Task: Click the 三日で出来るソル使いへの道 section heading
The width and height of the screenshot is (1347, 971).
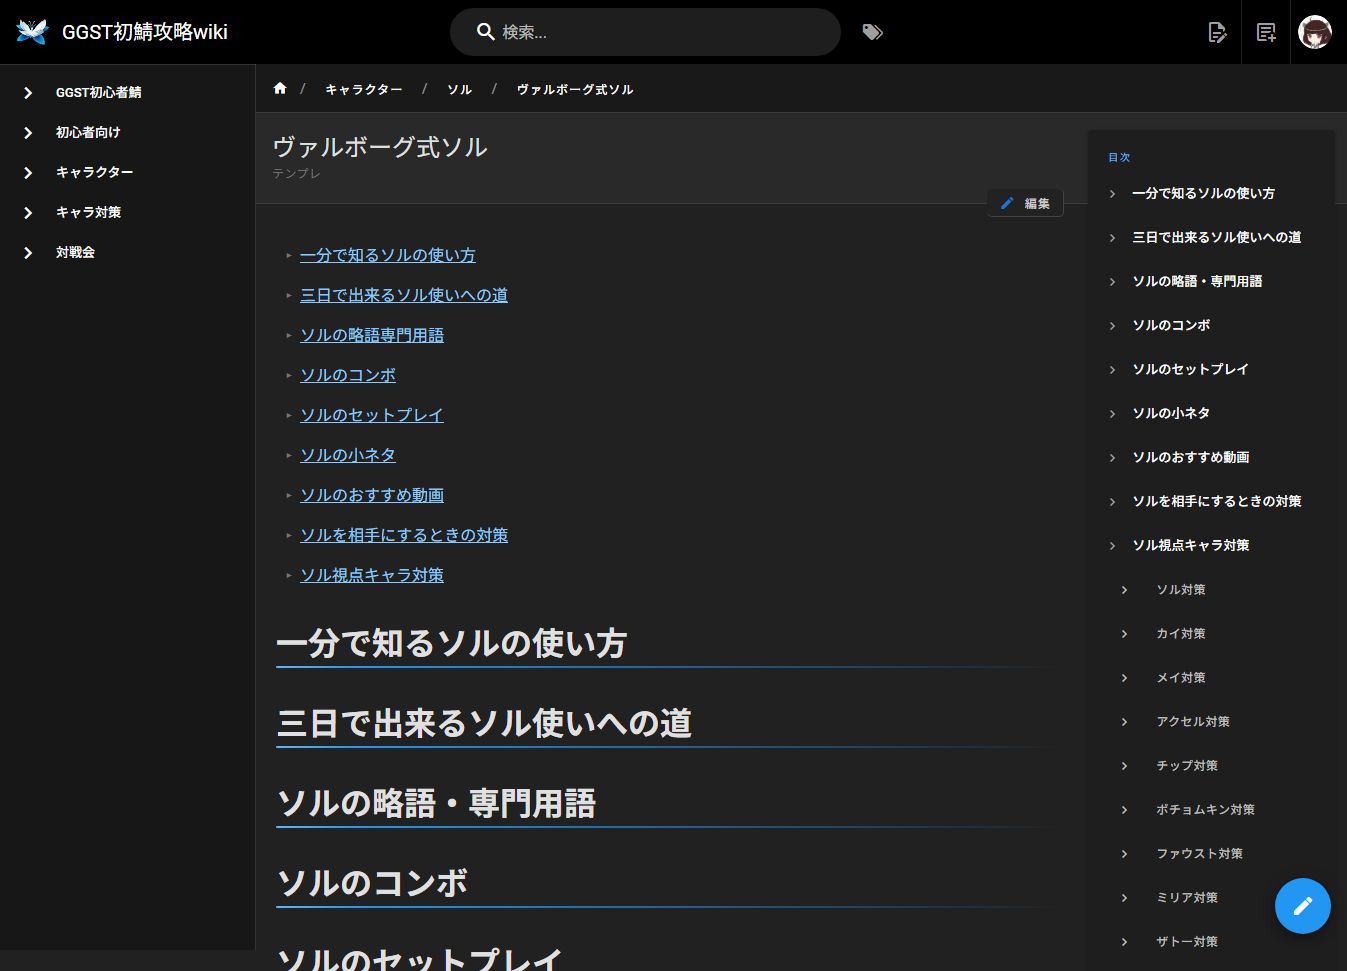Action: [x=484, y=723]
